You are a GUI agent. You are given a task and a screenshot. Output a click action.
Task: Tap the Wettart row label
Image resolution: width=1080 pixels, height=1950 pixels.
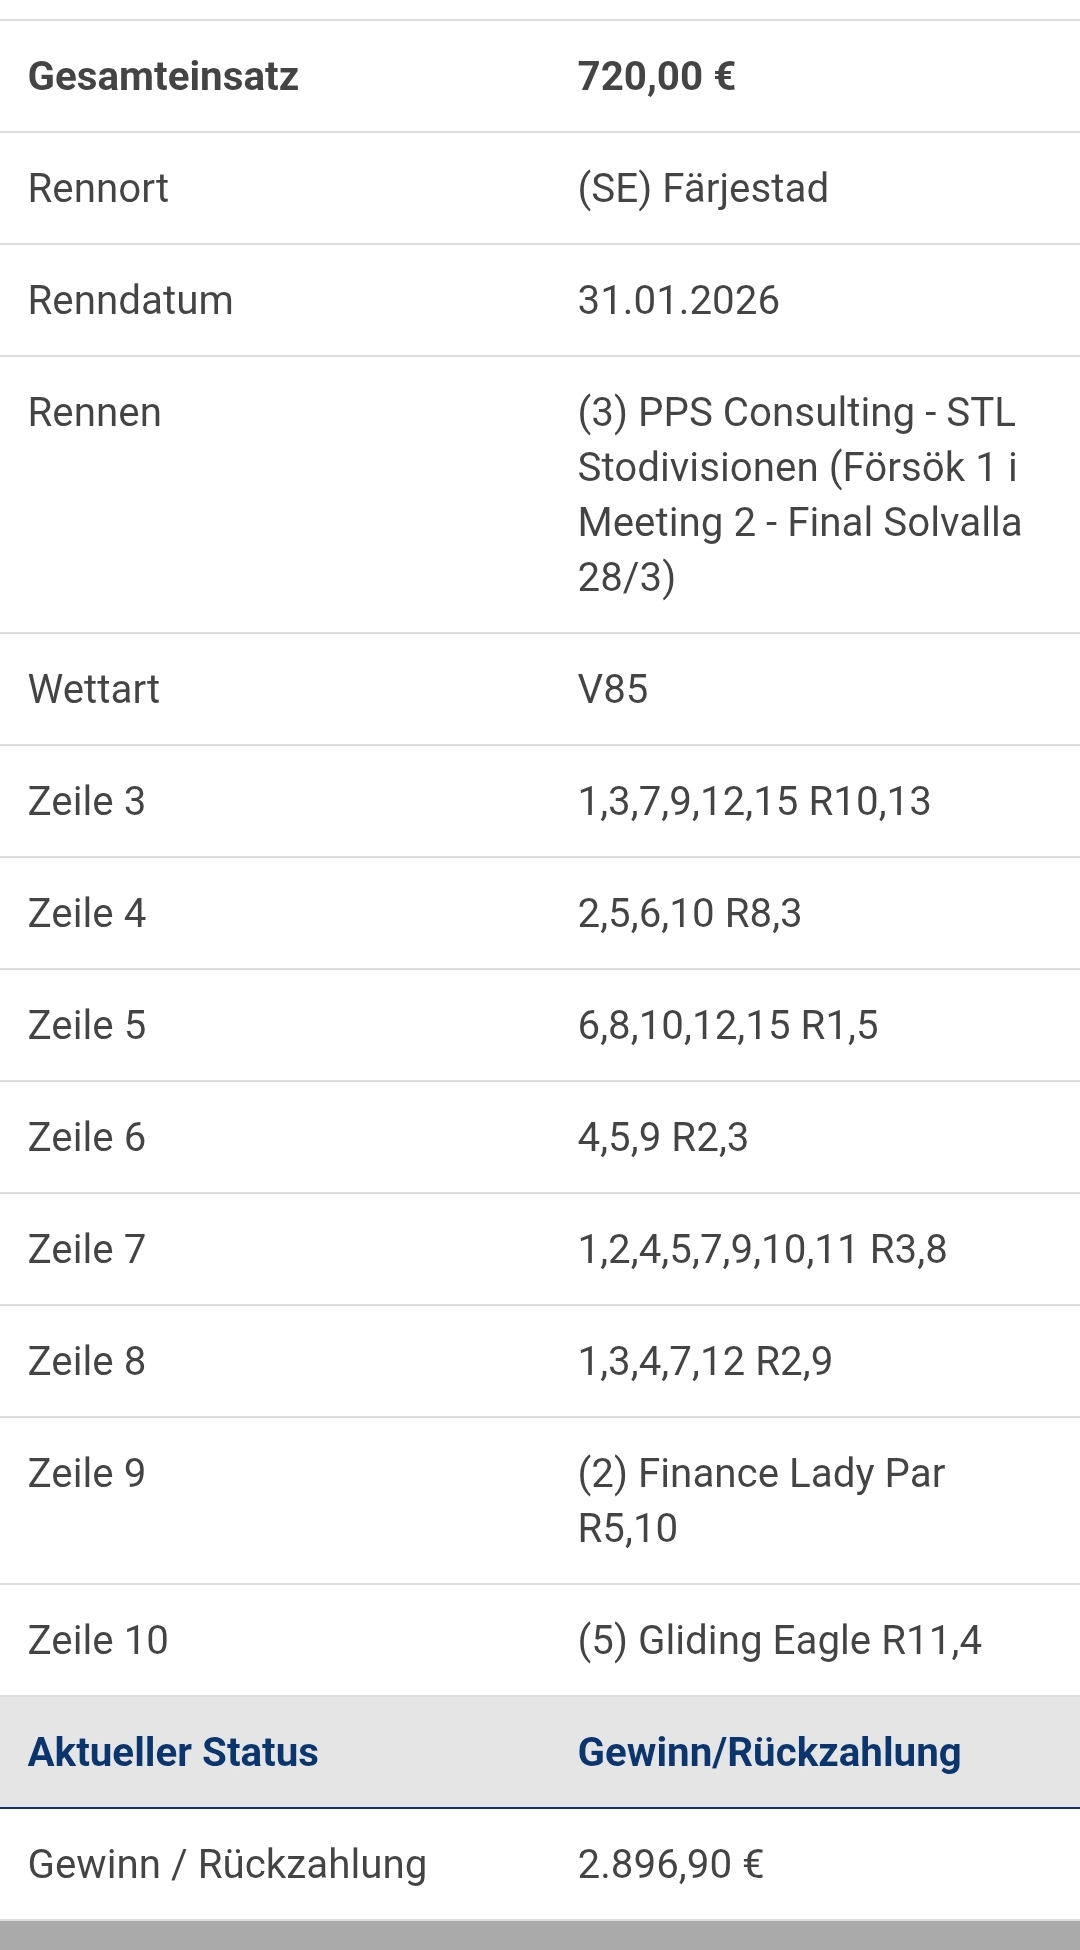94,690
